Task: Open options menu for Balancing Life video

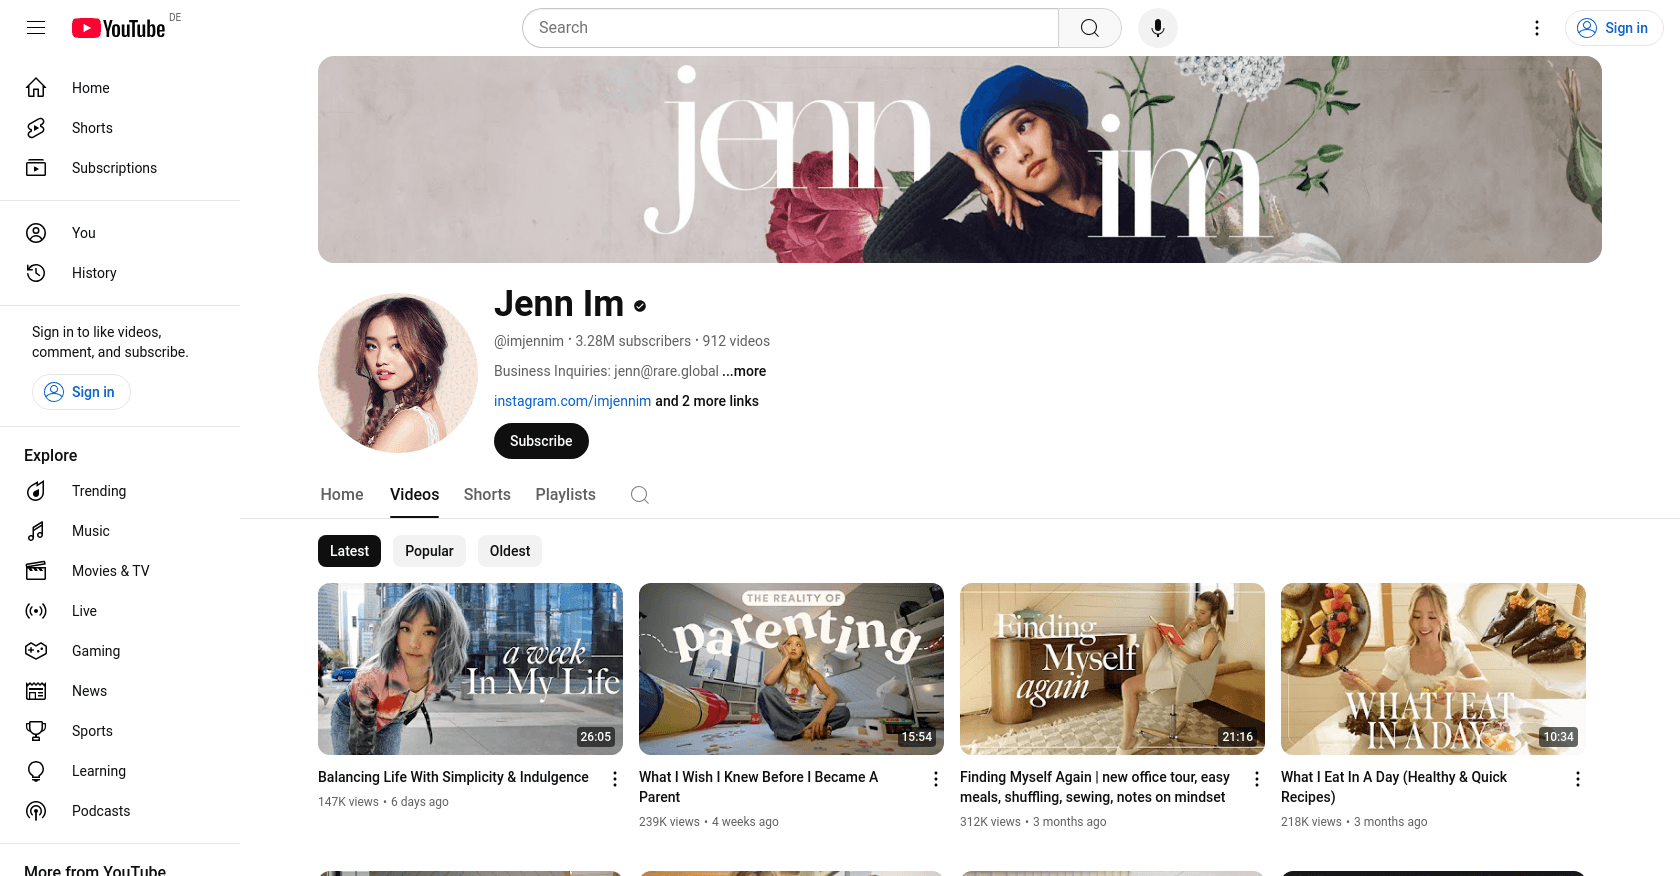Action: (615, 779)
